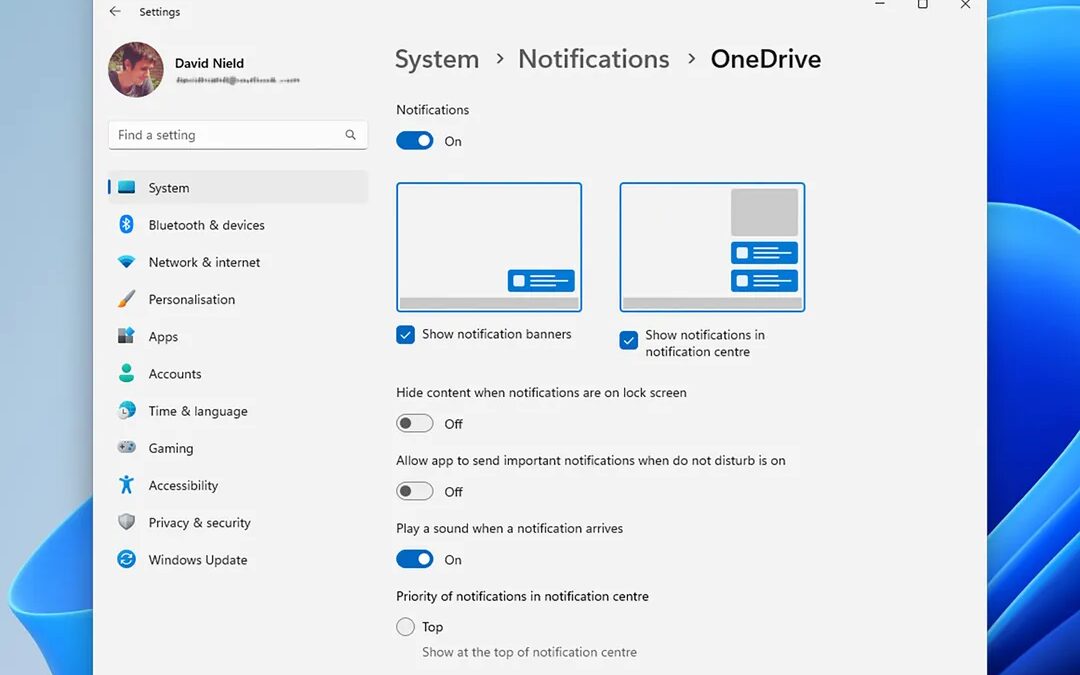
Task: Click the search magnifier icon
Action: point(351,135)
